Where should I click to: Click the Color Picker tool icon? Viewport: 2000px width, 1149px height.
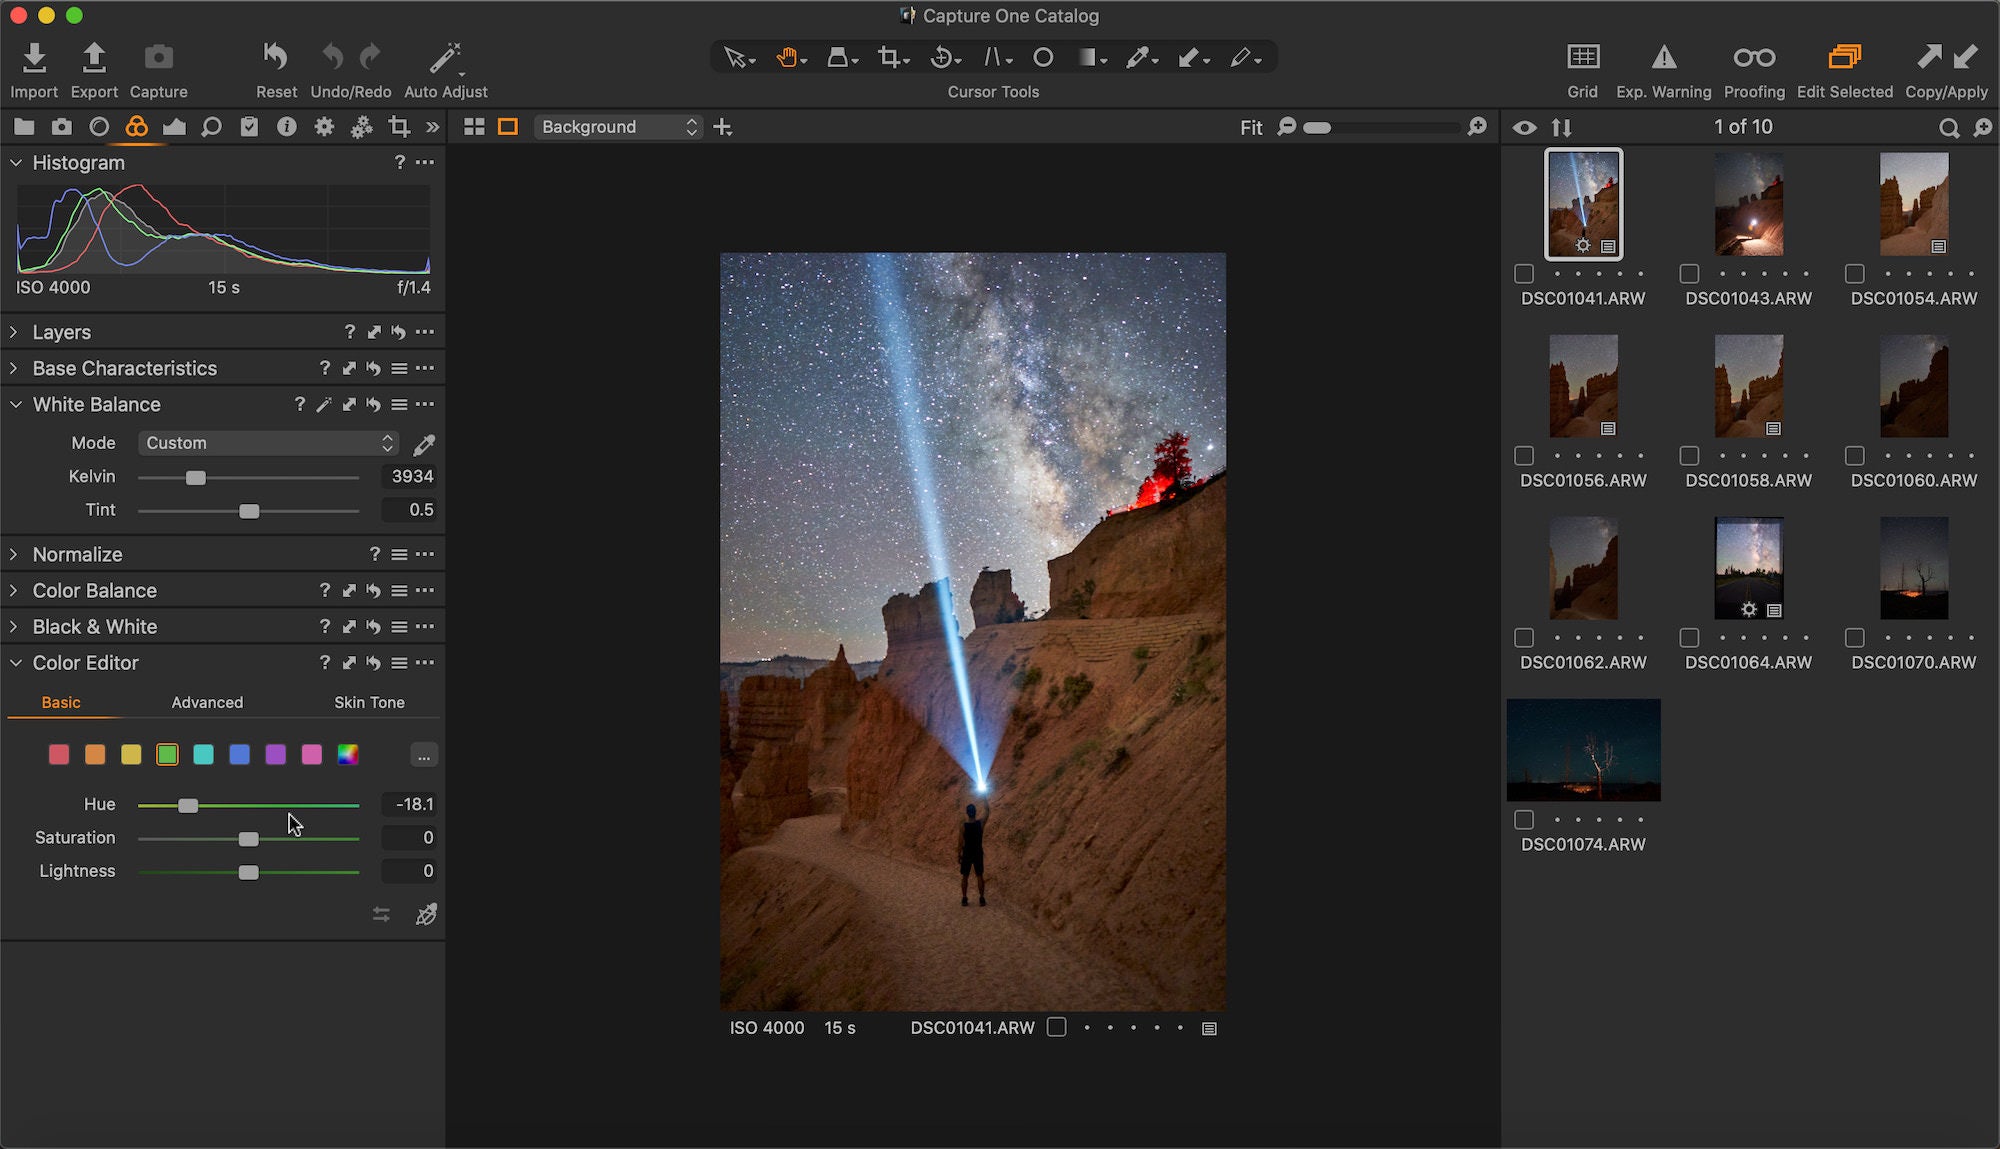coord(1139,56)
